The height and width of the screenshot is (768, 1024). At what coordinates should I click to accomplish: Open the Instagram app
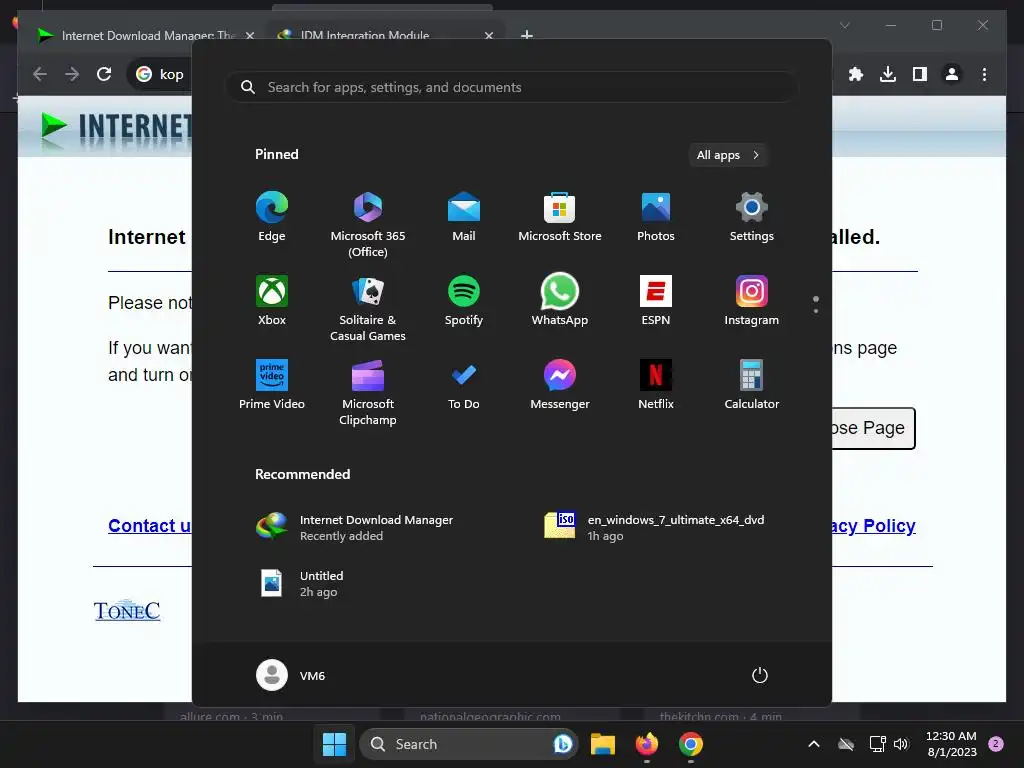coord(752,302)
